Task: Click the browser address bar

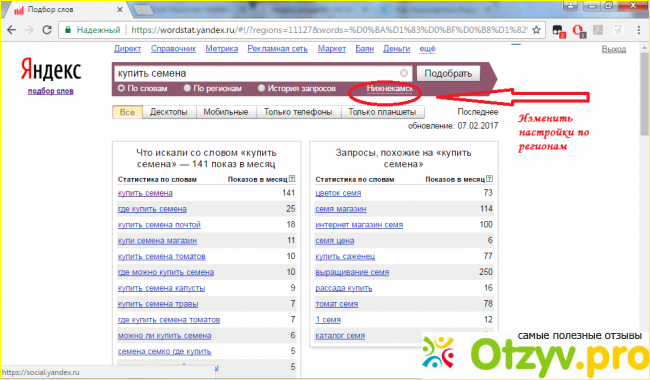Action: pos(301,30)
